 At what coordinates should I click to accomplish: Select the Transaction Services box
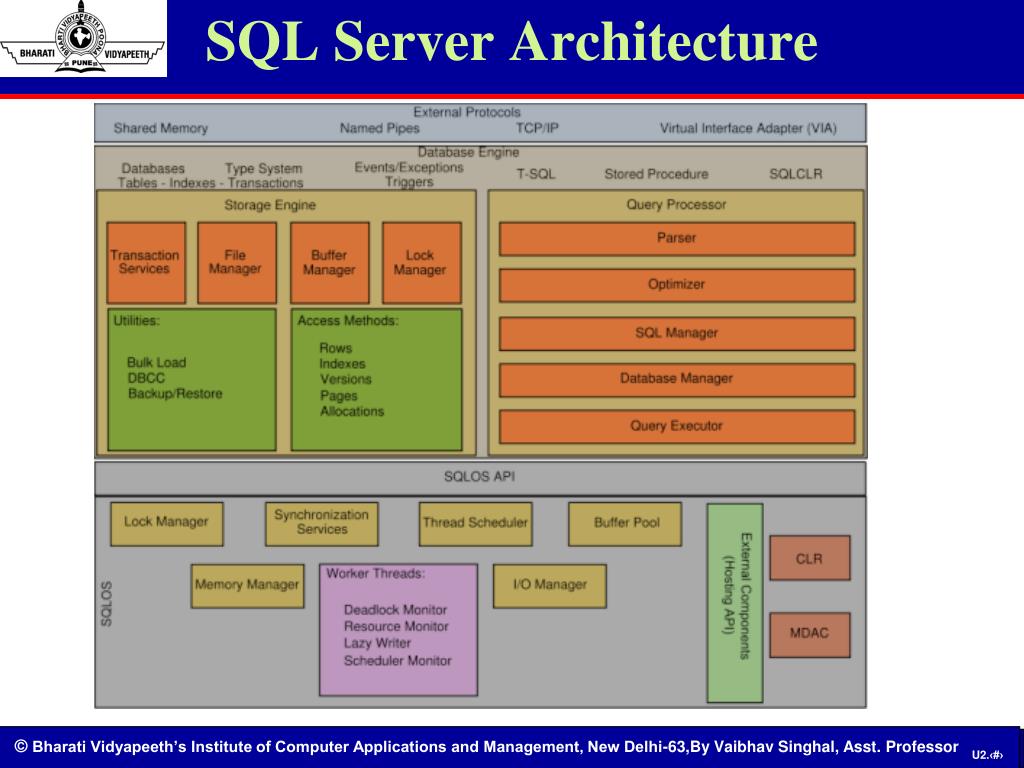(146, 263)
